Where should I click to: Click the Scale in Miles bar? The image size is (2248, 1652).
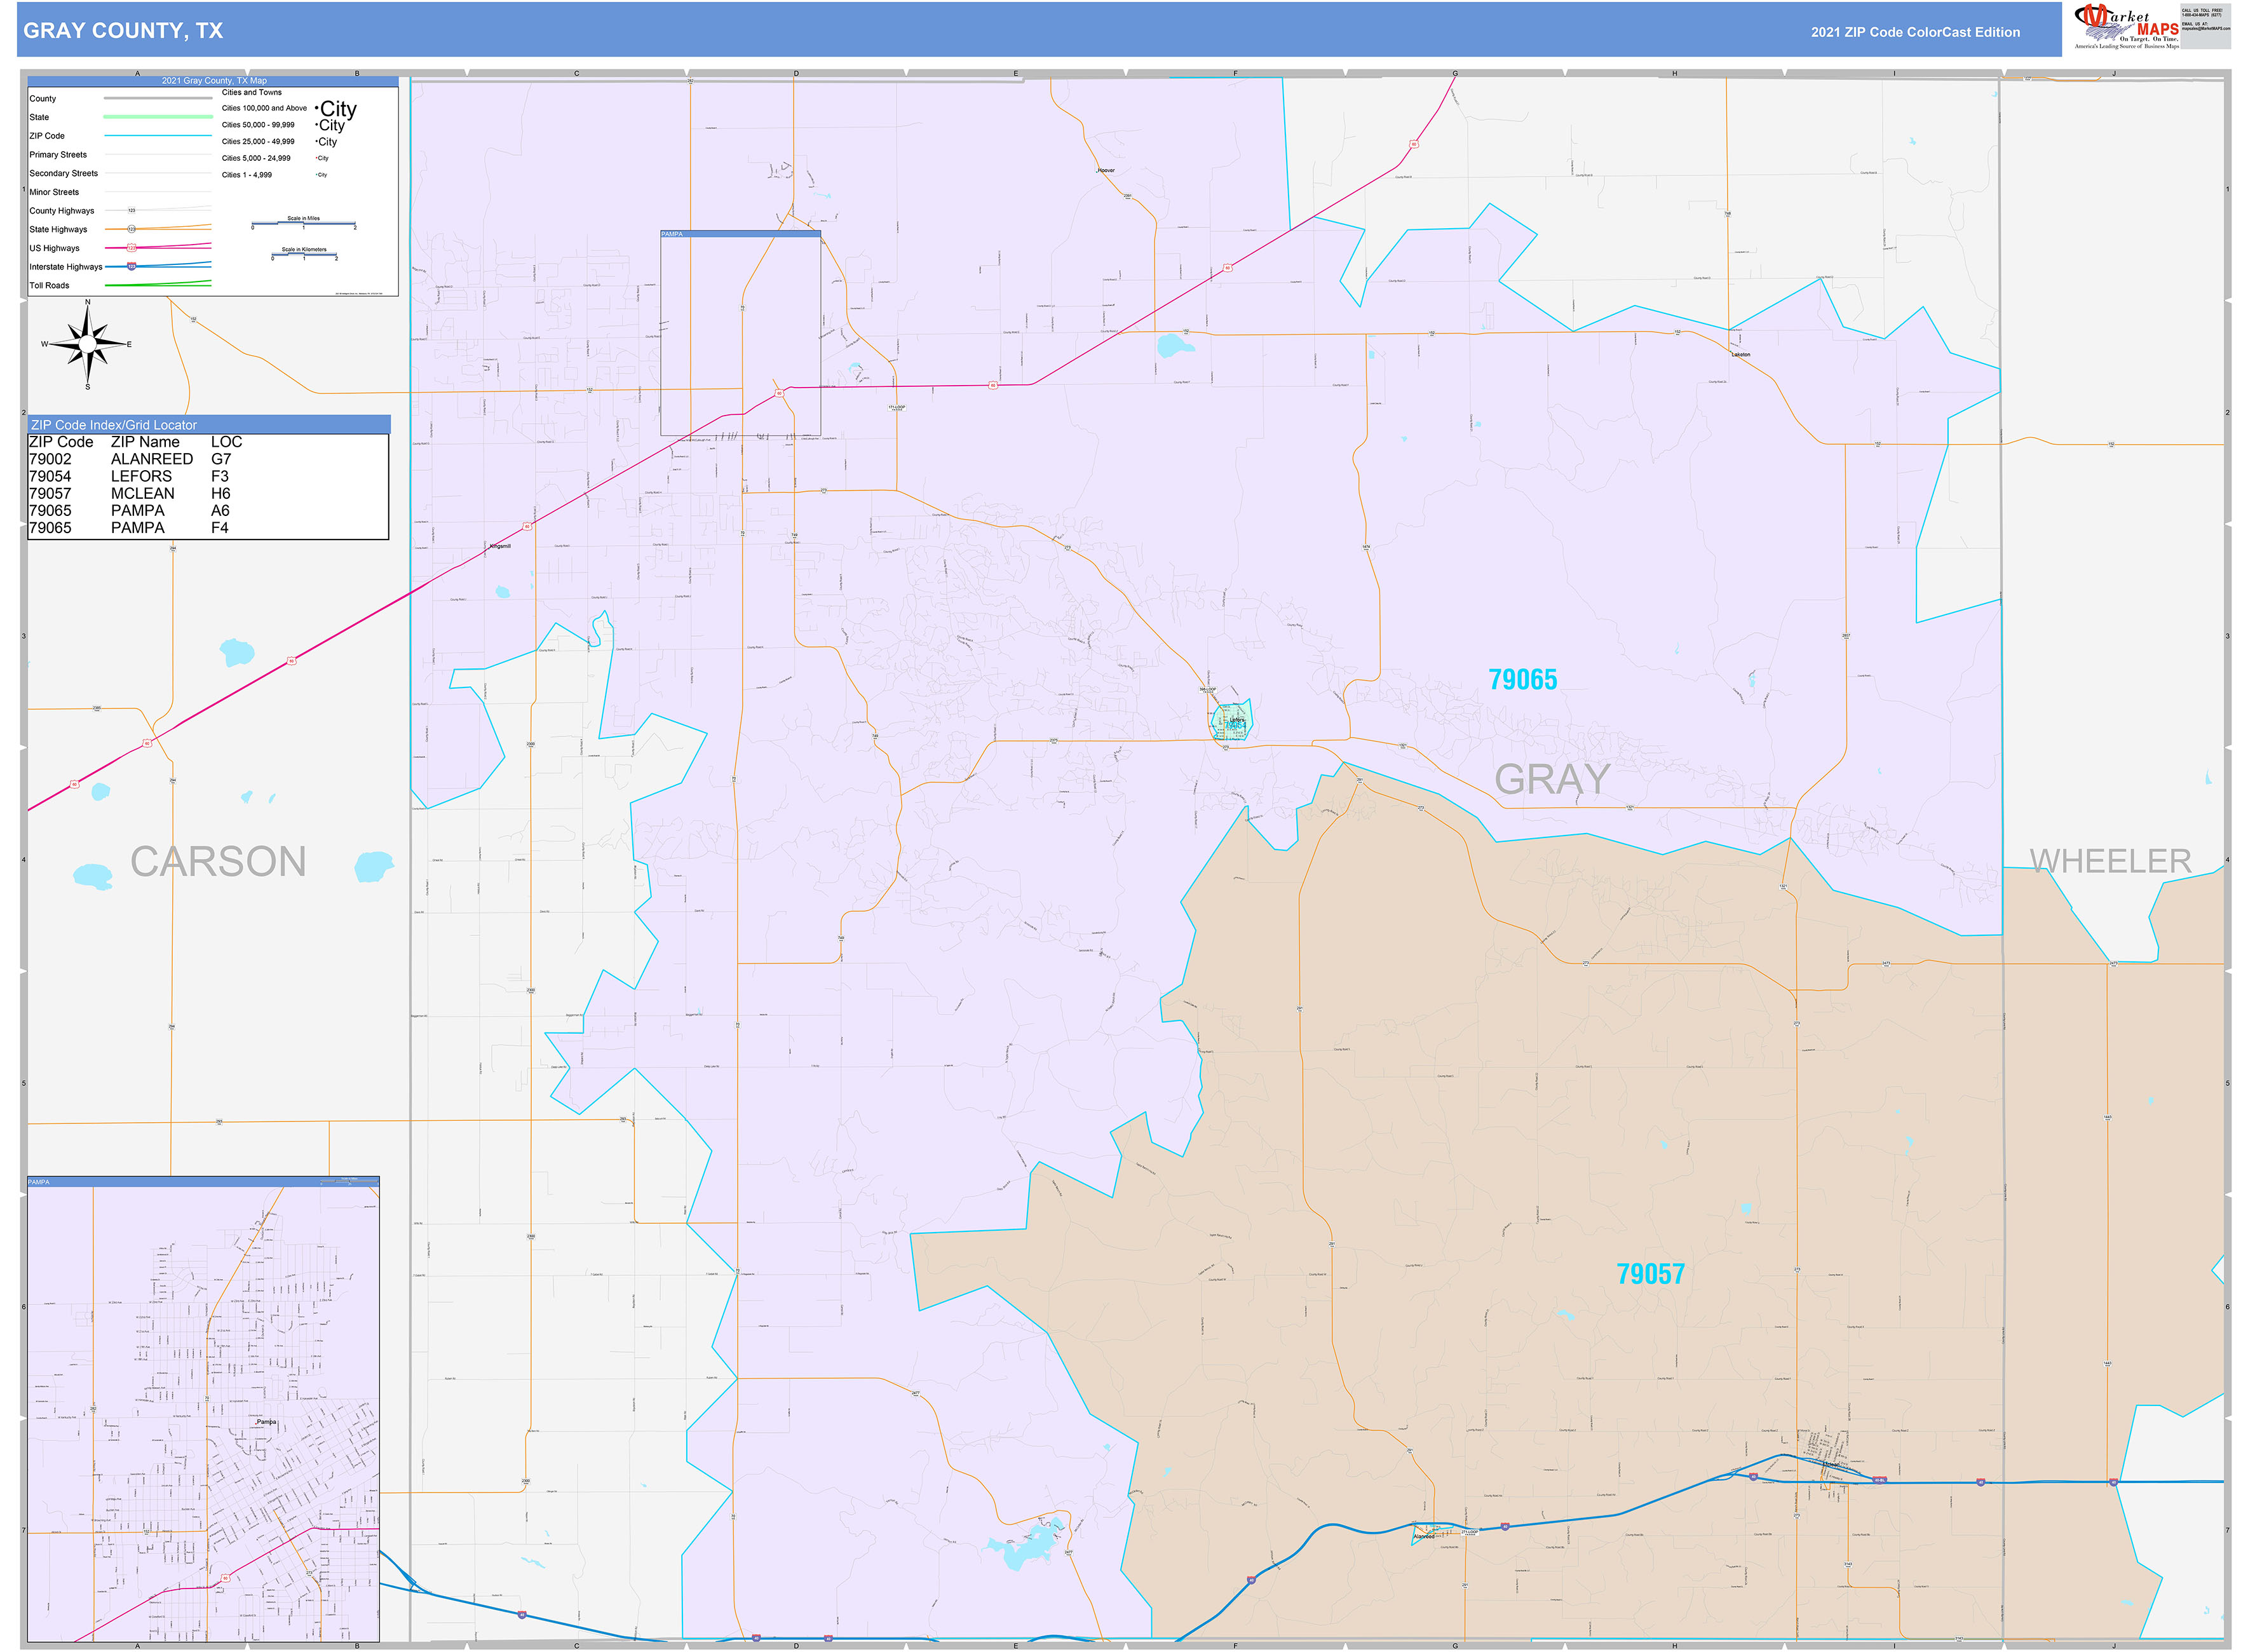tap(303, 223)
